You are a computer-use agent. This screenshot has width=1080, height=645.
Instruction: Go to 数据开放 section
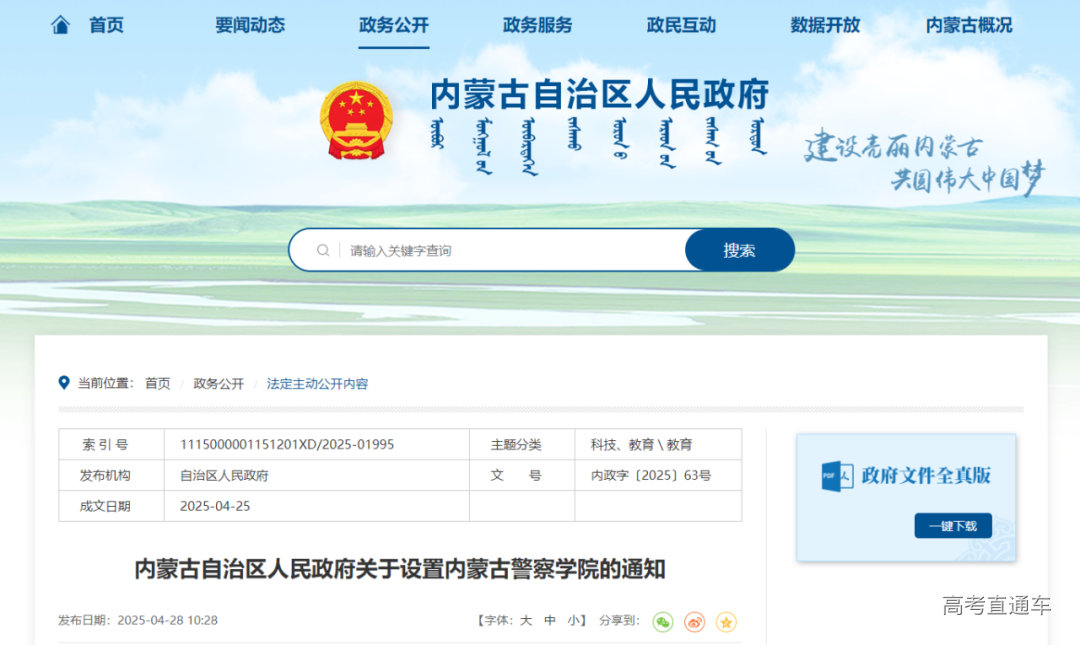[825, 25]
